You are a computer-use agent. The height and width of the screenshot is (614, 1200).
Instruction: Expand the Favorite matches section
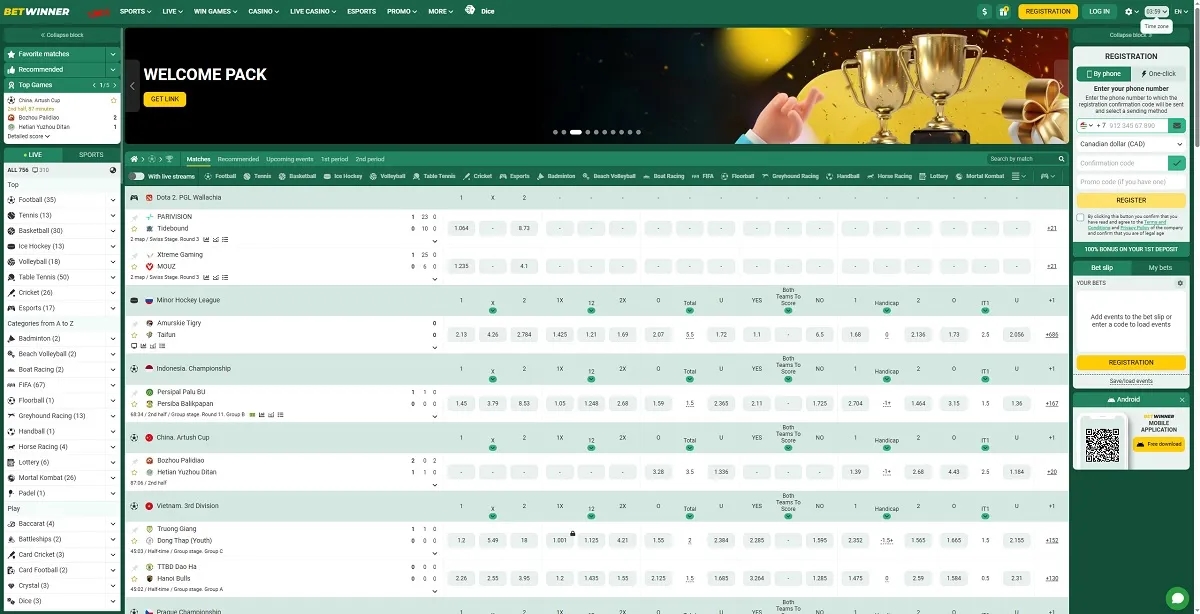click(x=112, y=54)
